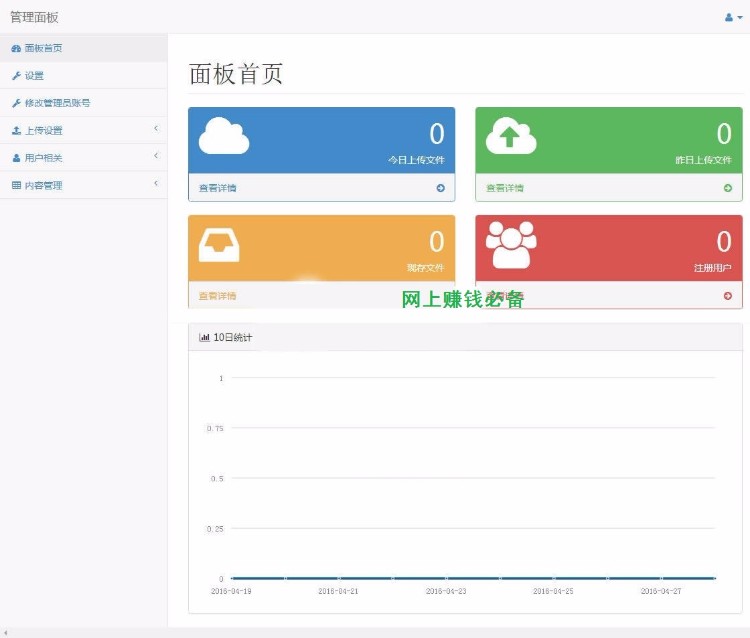Select the 上传设置 sidebar menu
Image resolution: width=750 pixels, height=638 pixels.
(x=84, y=130)
